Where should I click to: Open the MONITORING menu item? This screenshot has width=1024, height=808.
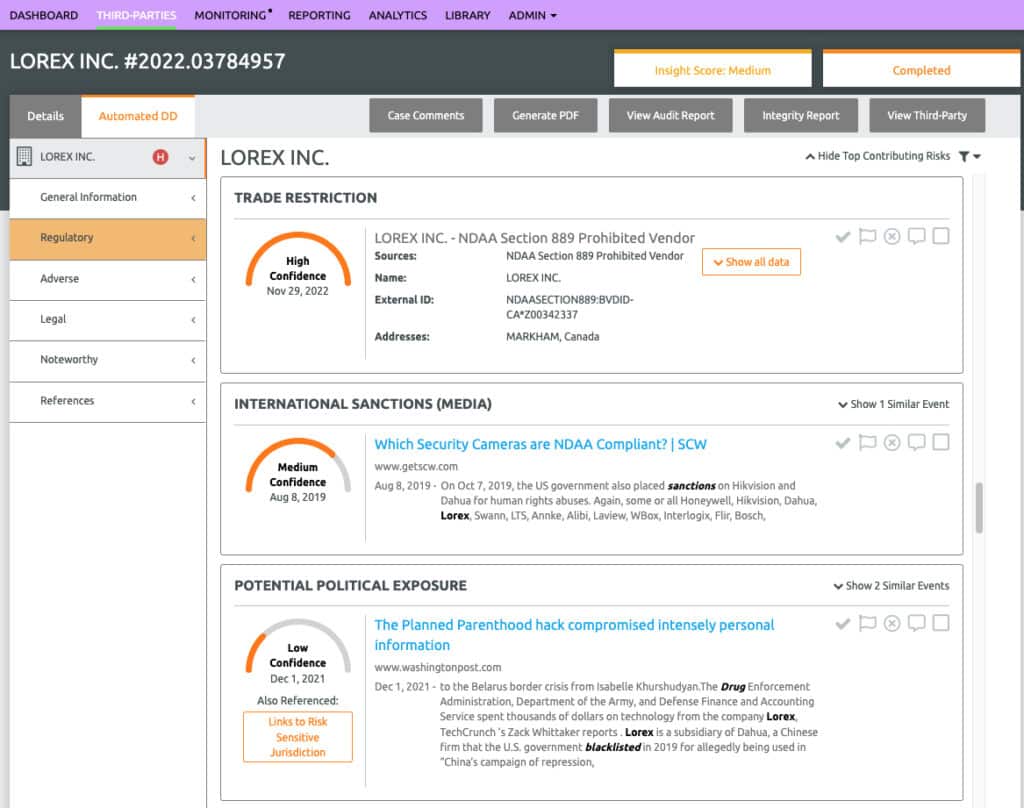point(231,15)
